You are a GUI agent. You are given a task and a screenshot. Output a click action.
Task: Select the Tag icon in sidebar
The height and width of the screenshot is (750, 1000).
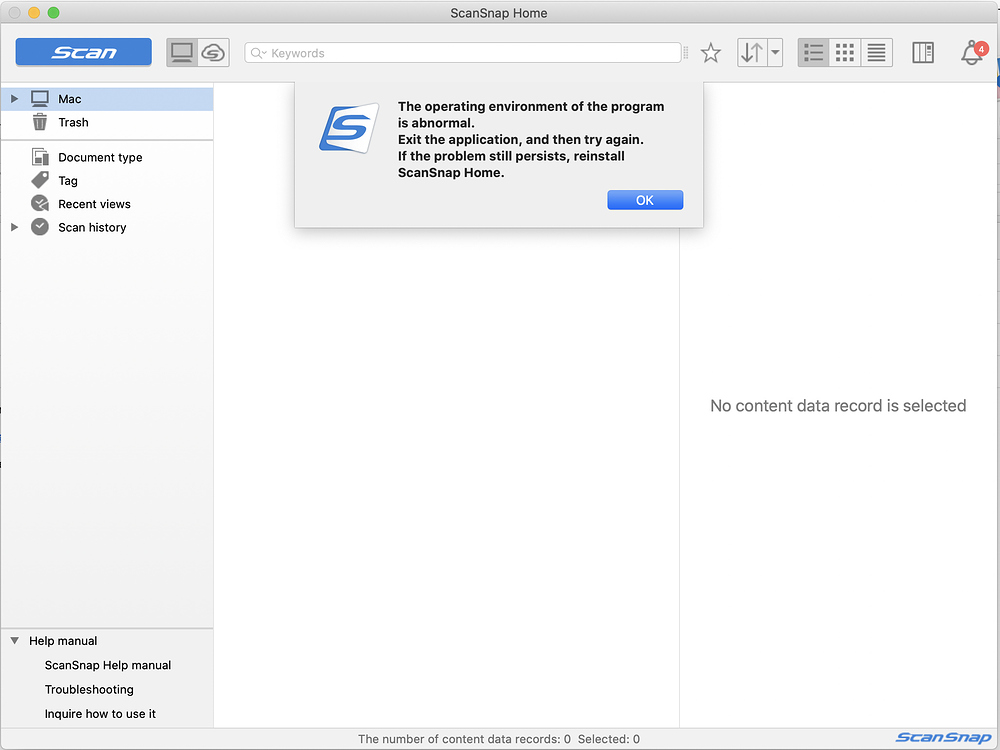click(x=39, y=180)
